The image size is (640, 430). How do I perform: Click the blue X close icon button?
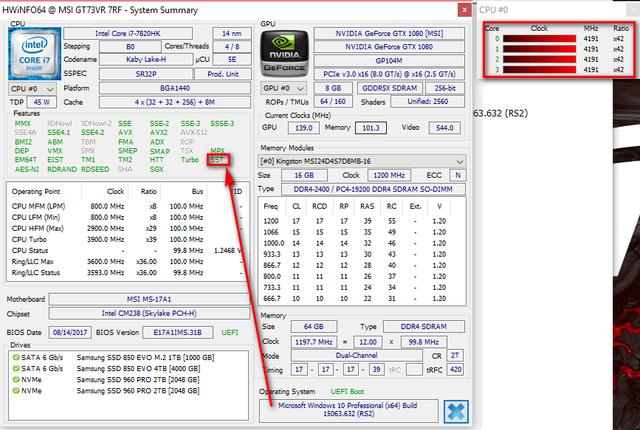point(456,411)
